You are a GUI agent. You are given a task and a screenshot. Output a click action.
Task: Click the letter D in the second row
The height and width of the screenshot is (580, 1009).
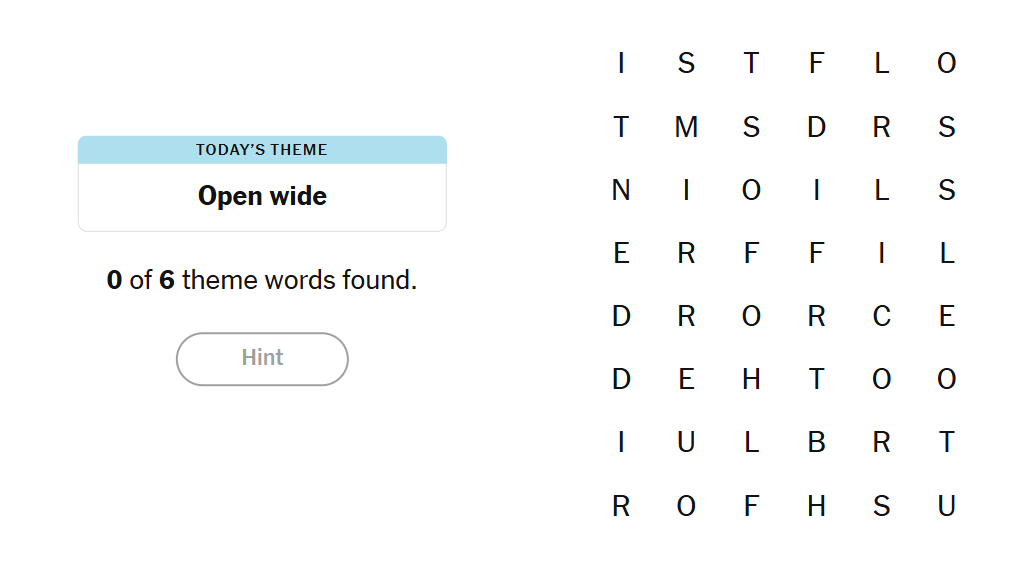[816, 127]
